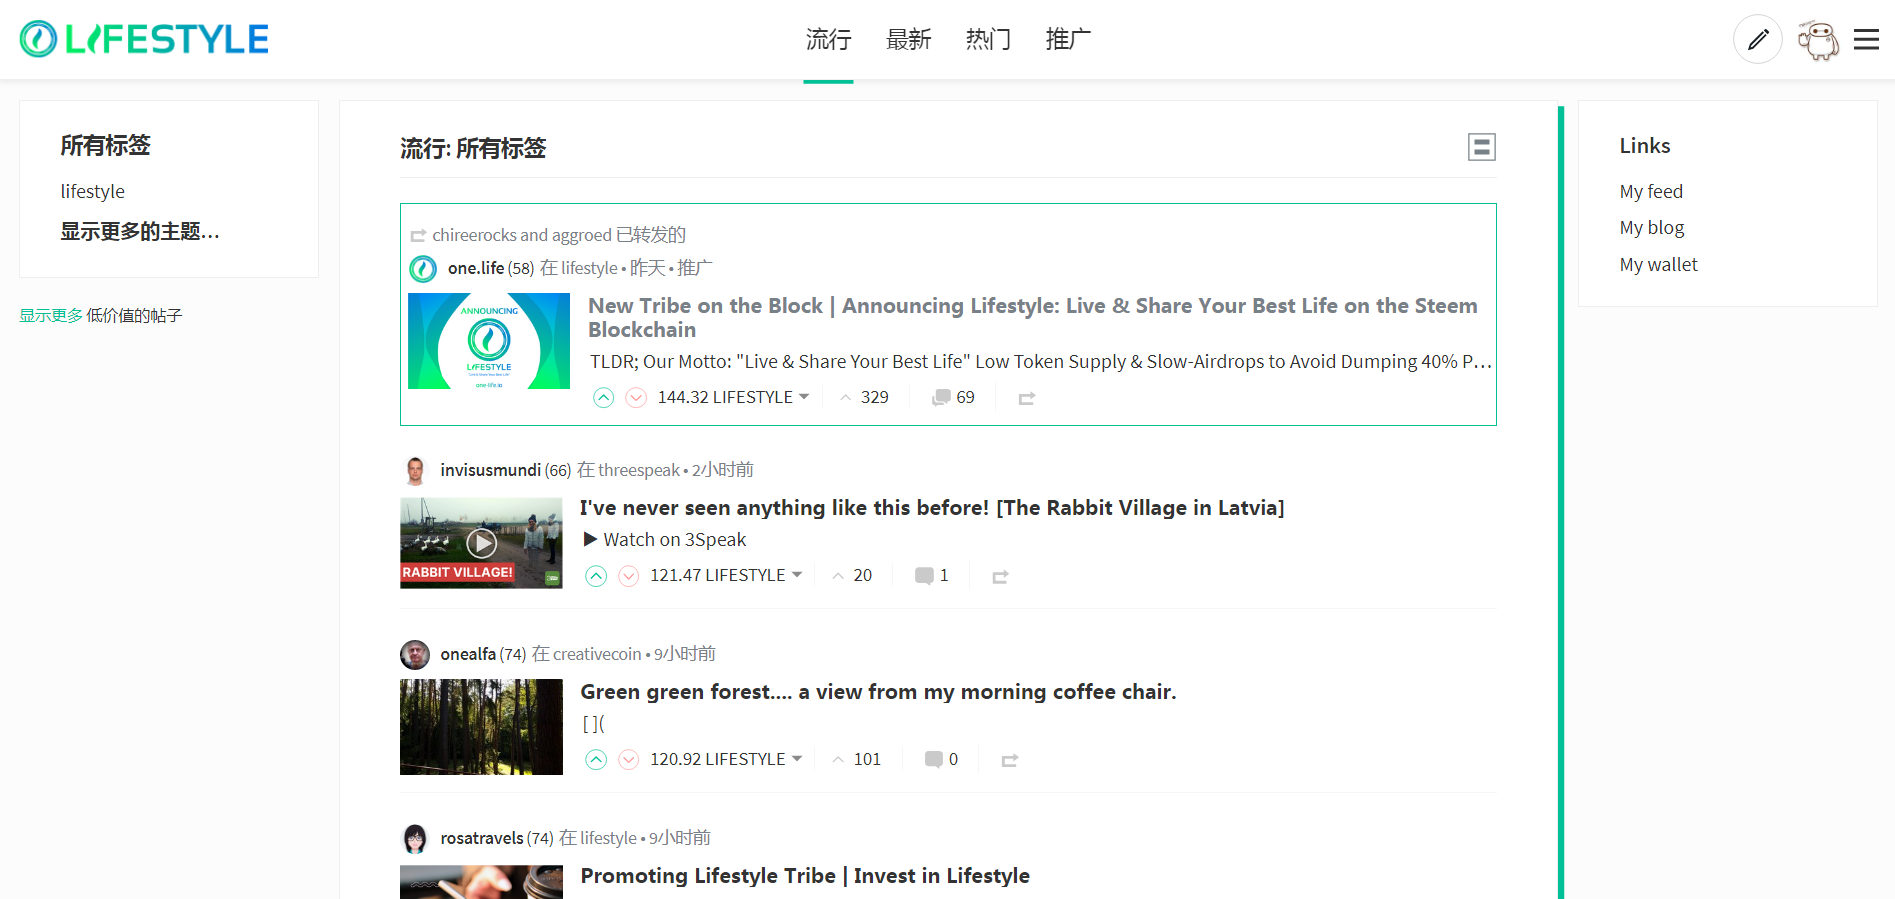Image resolution: width=1895 pixels, height=899 pixels.
Task: Show voters list for 20 votes
Action: (853, 575)
